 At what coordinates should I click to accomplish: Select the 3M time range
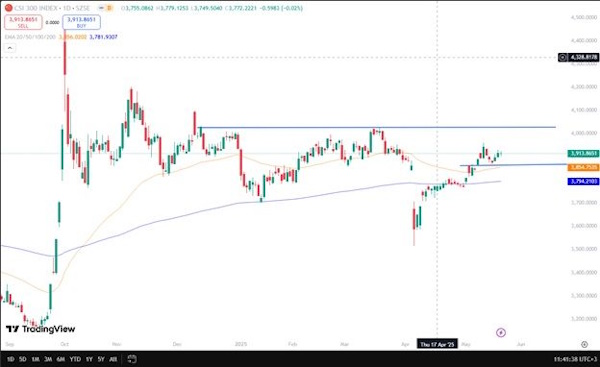pyautogui.click(x=48, y=359)
